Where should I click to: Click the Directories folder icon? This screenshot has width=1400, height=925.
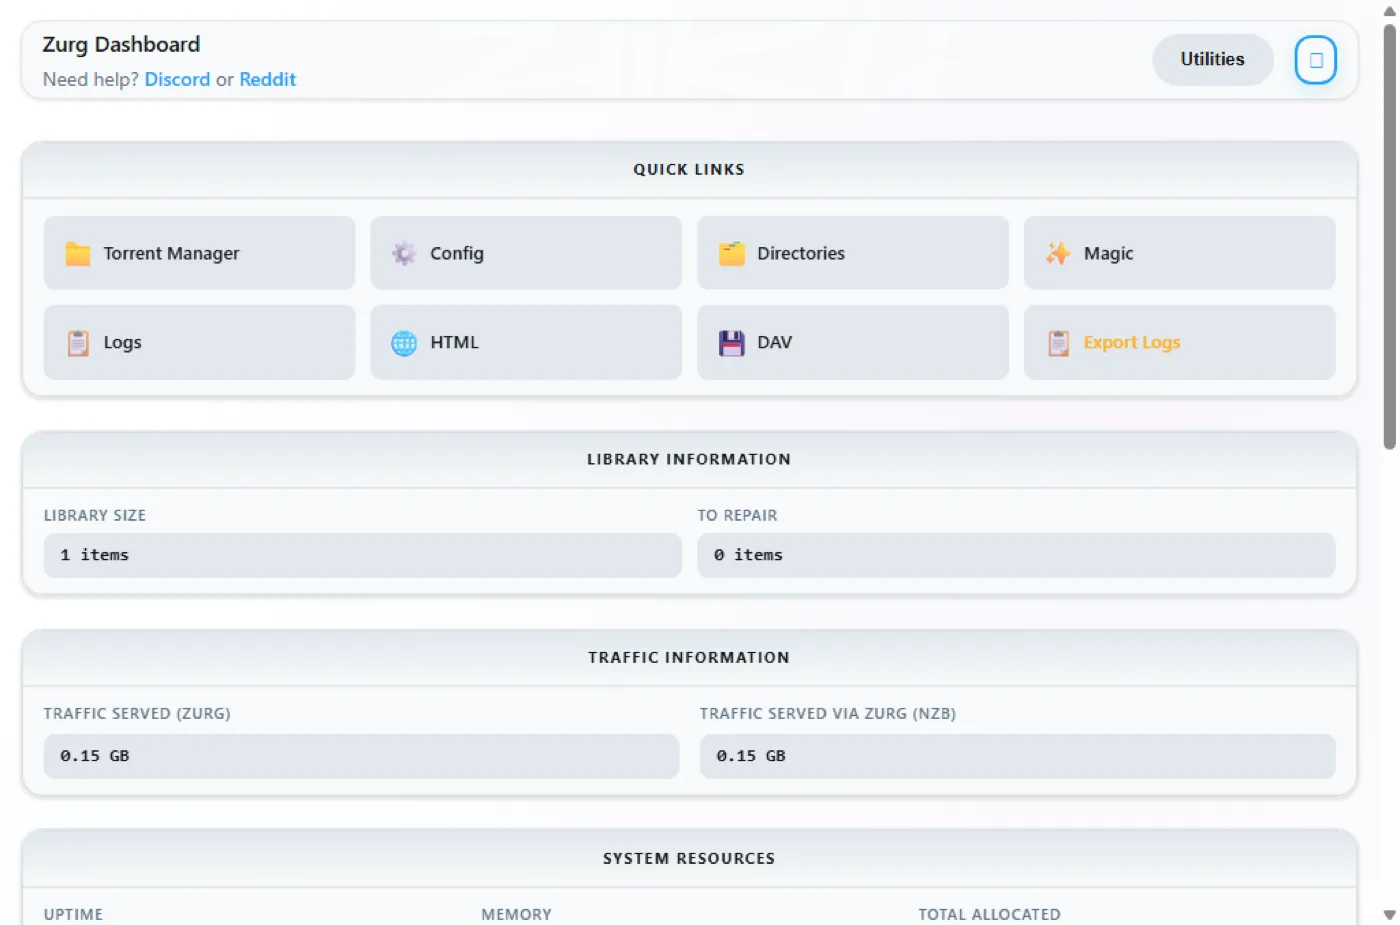[x=732, y=254]
